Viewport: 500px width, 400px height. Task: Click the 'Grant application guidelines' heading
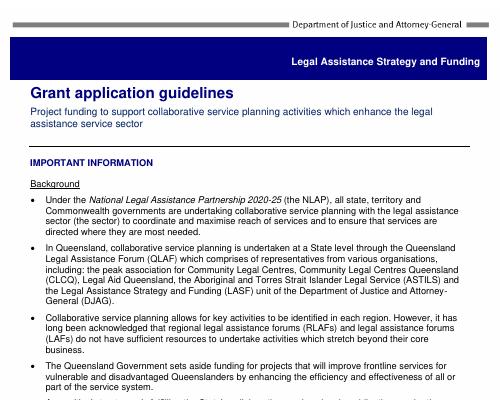132,93
